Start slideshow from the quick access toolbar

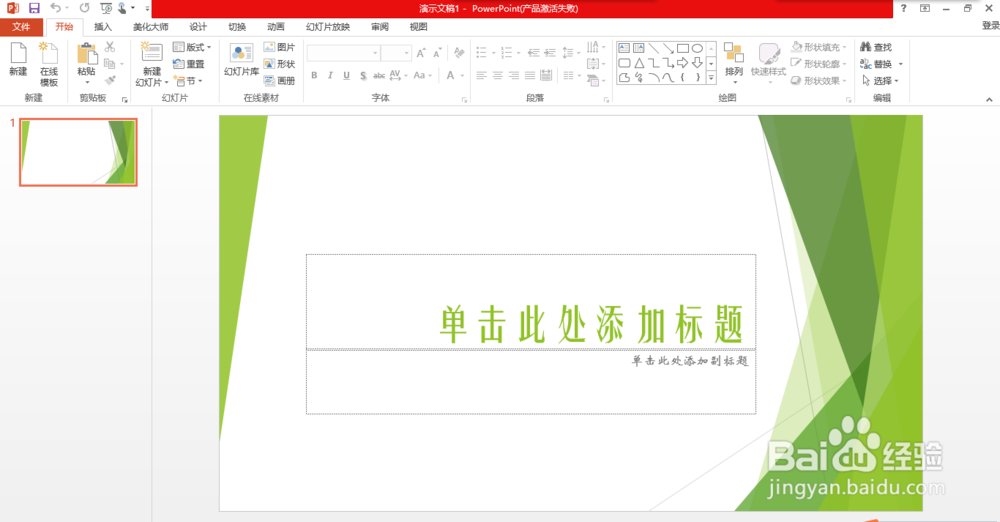tap(106, 8)
